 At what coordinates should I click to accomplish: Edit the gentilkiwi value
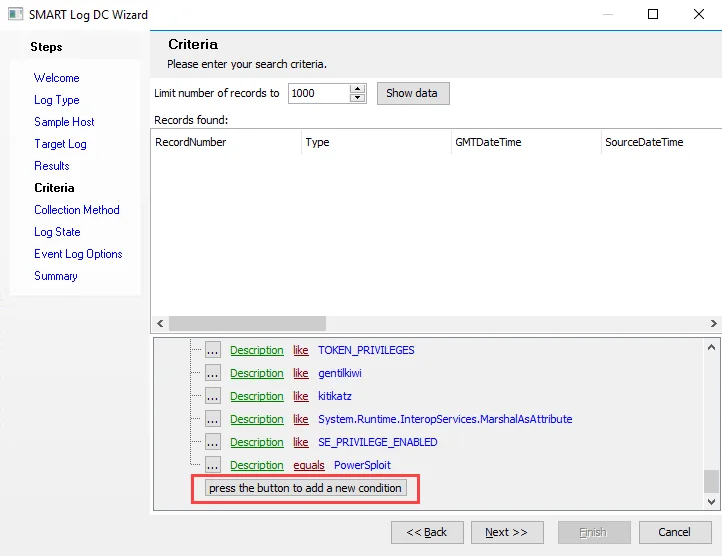[x=340, y=373]
